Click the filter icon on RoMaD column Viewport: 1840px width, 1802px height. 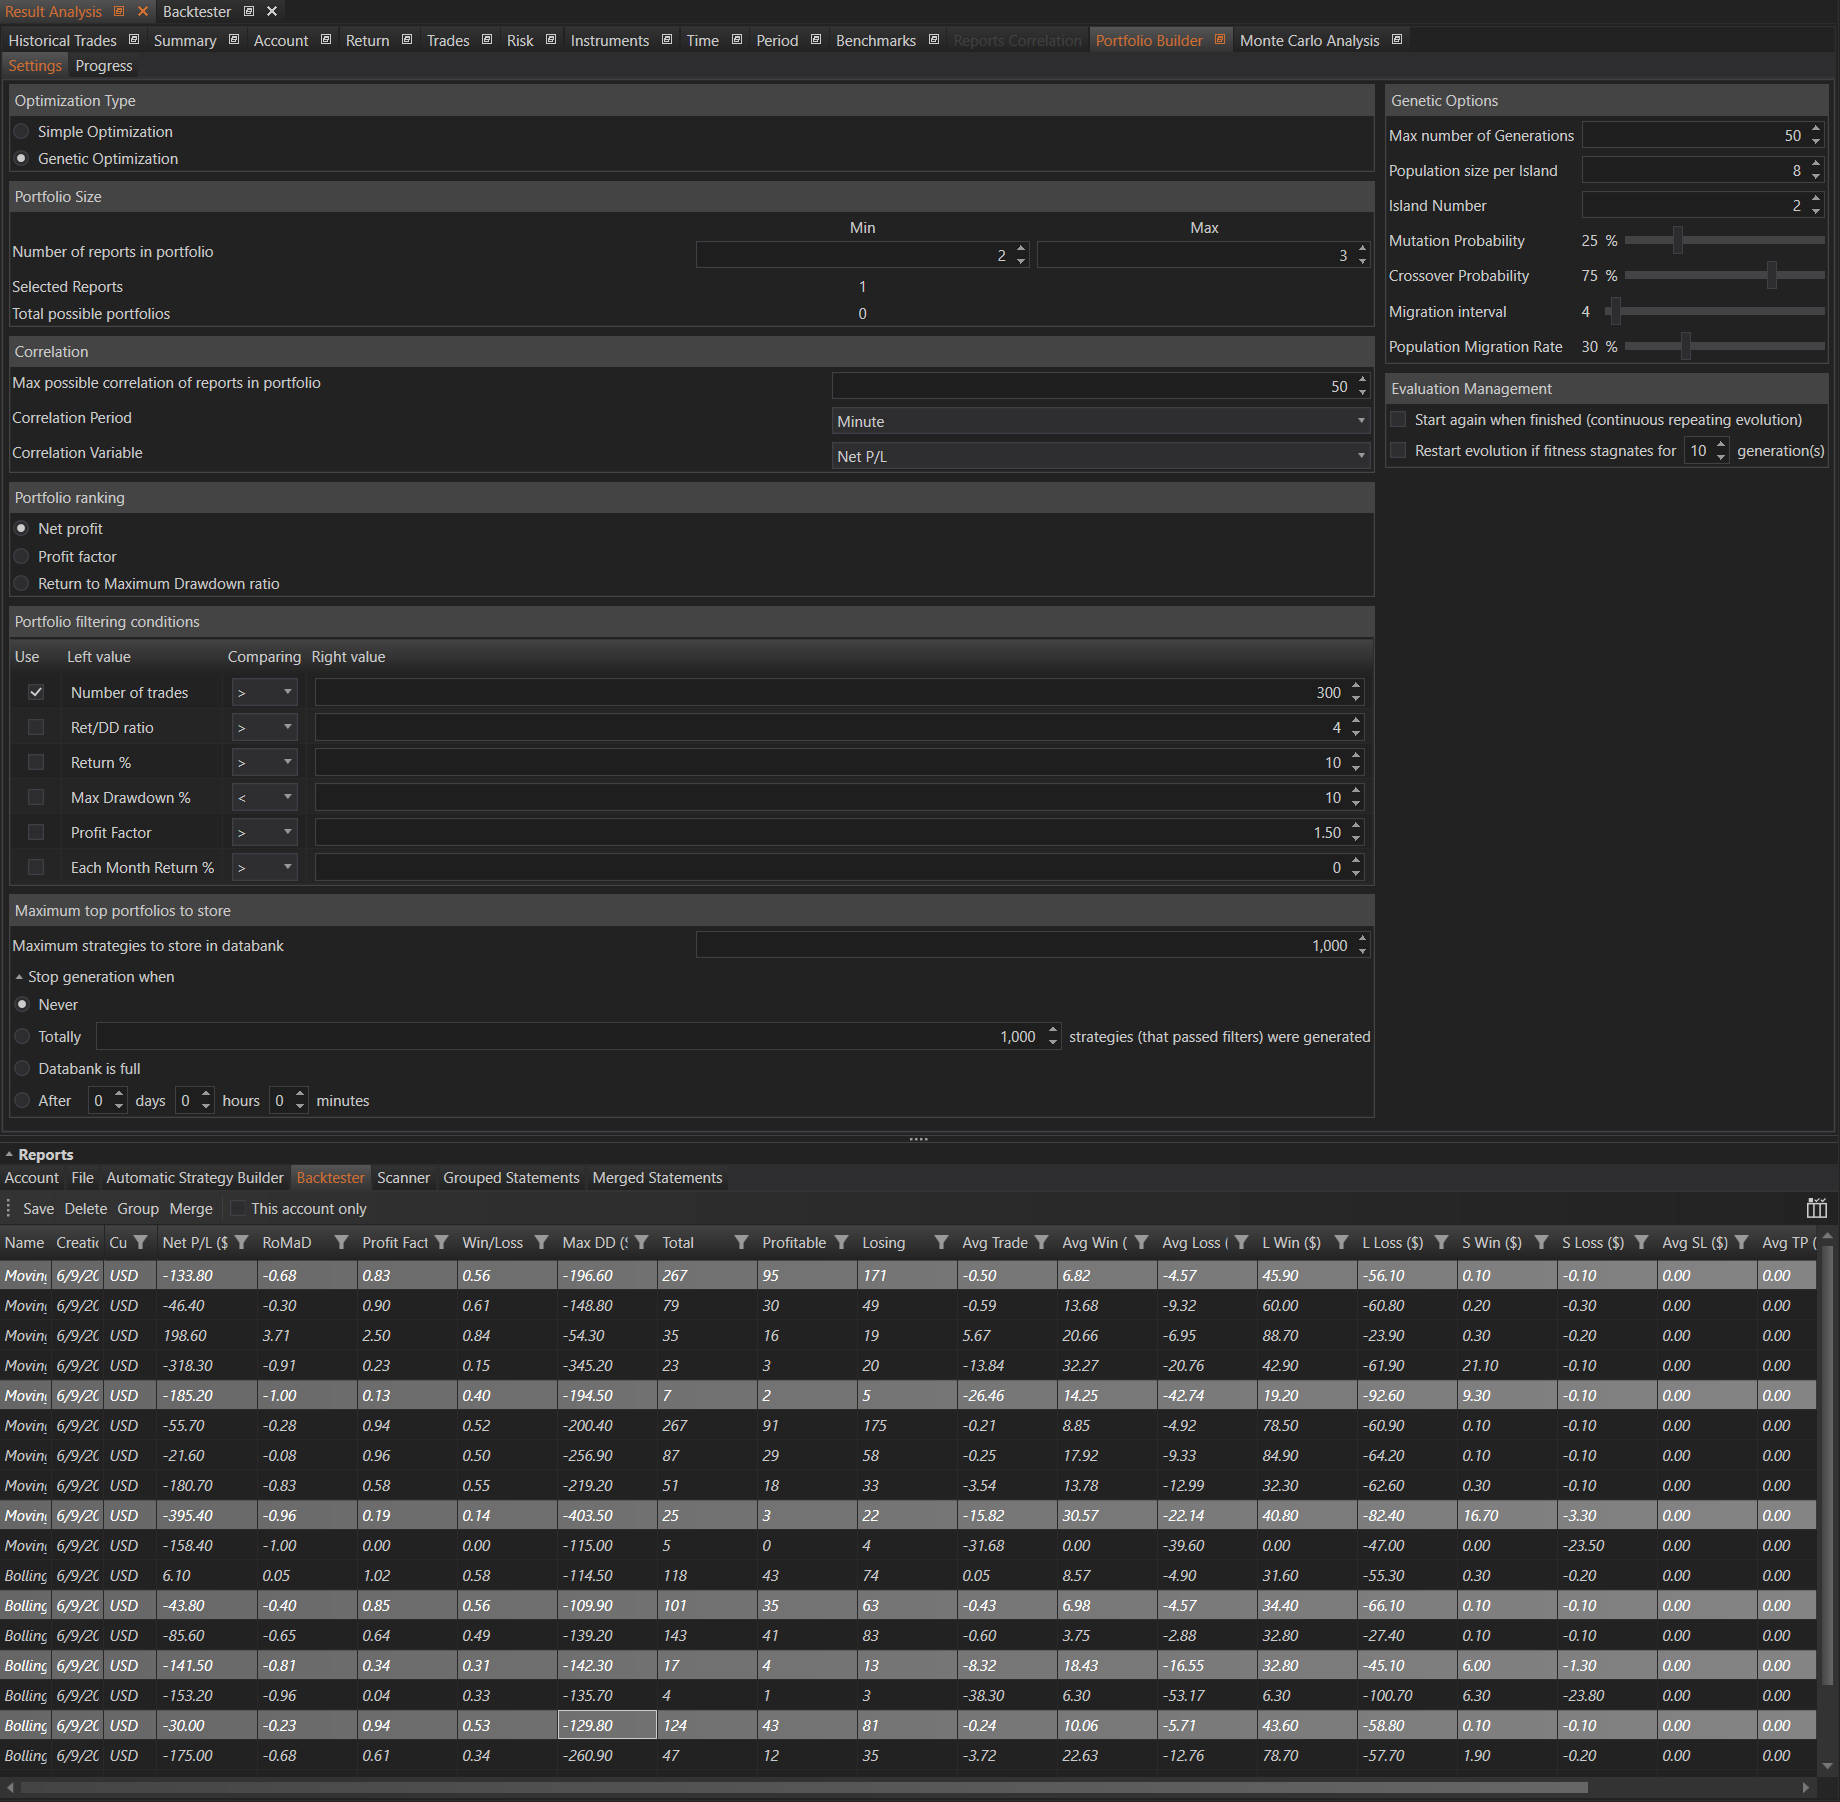click(x=341, y=1242)
